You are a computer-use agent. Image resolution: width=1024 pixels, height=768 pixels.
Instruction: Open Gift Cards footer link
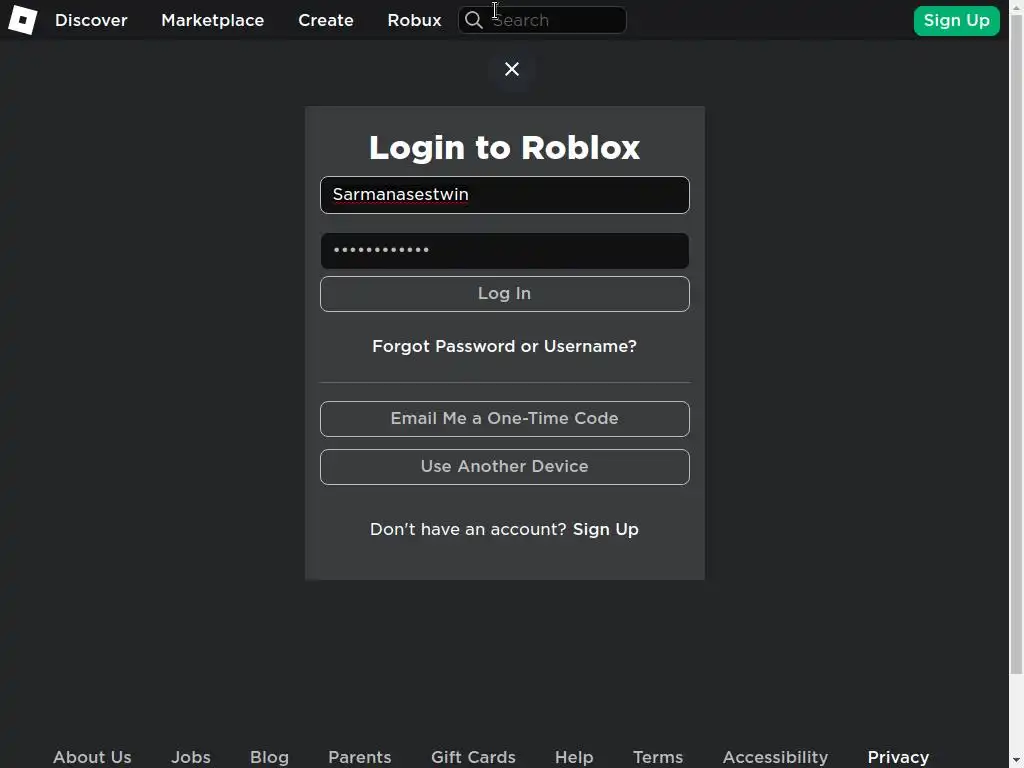[473, 757]
